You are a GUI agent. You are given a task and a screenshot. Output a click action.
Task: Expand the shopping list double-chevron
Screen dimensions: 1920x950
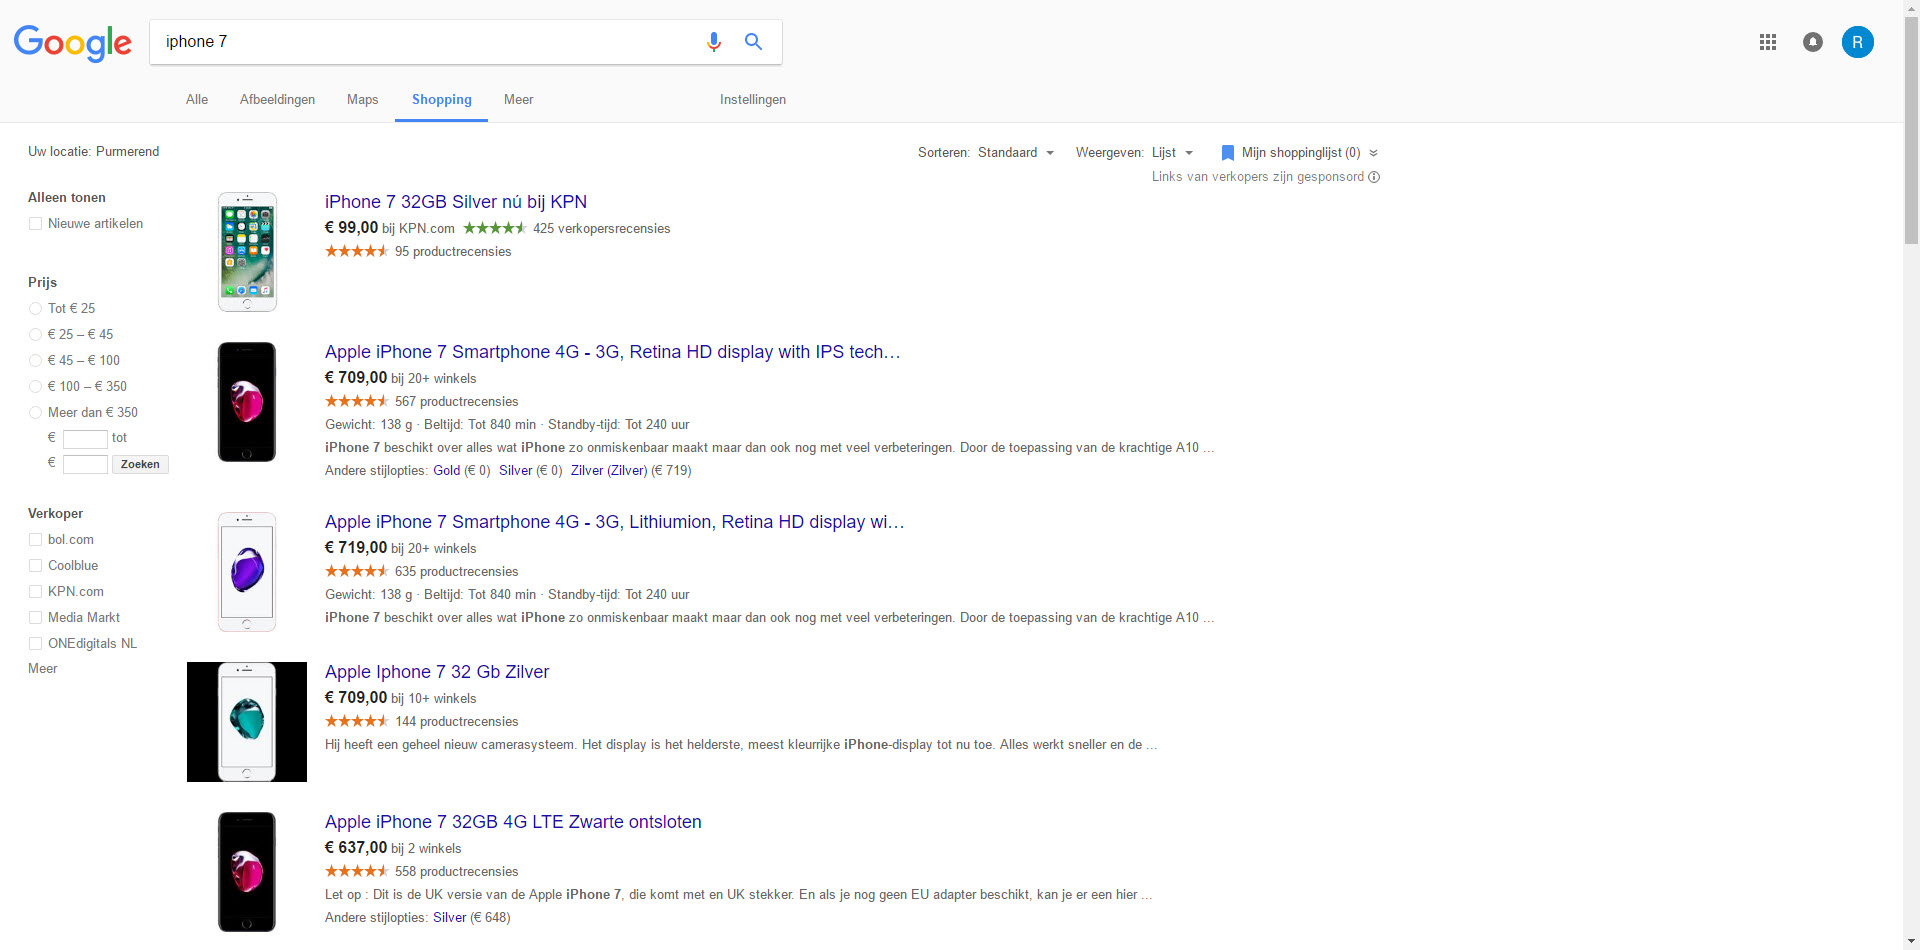tap(1373, 153)
